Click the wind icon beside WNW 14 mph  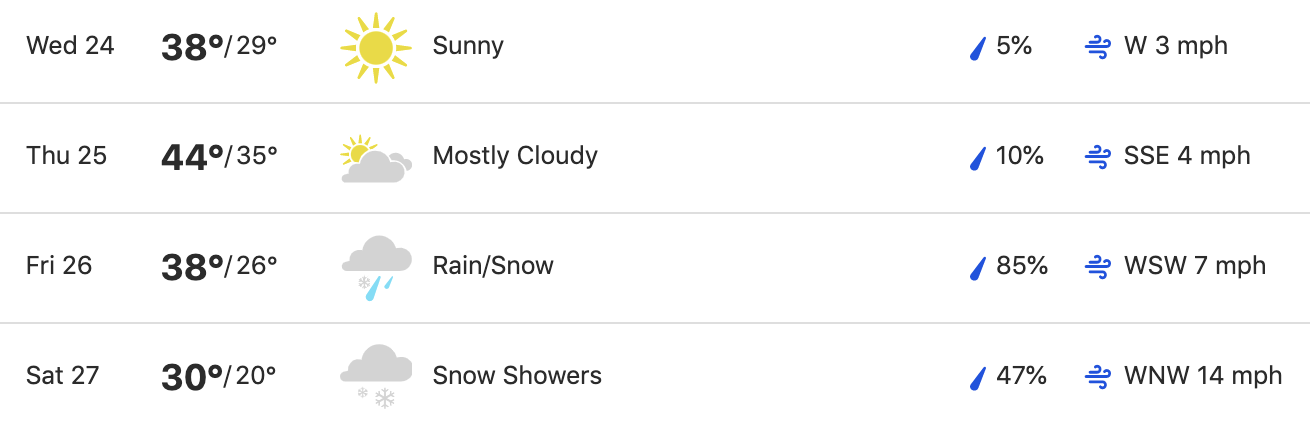tap(1098, 377)
